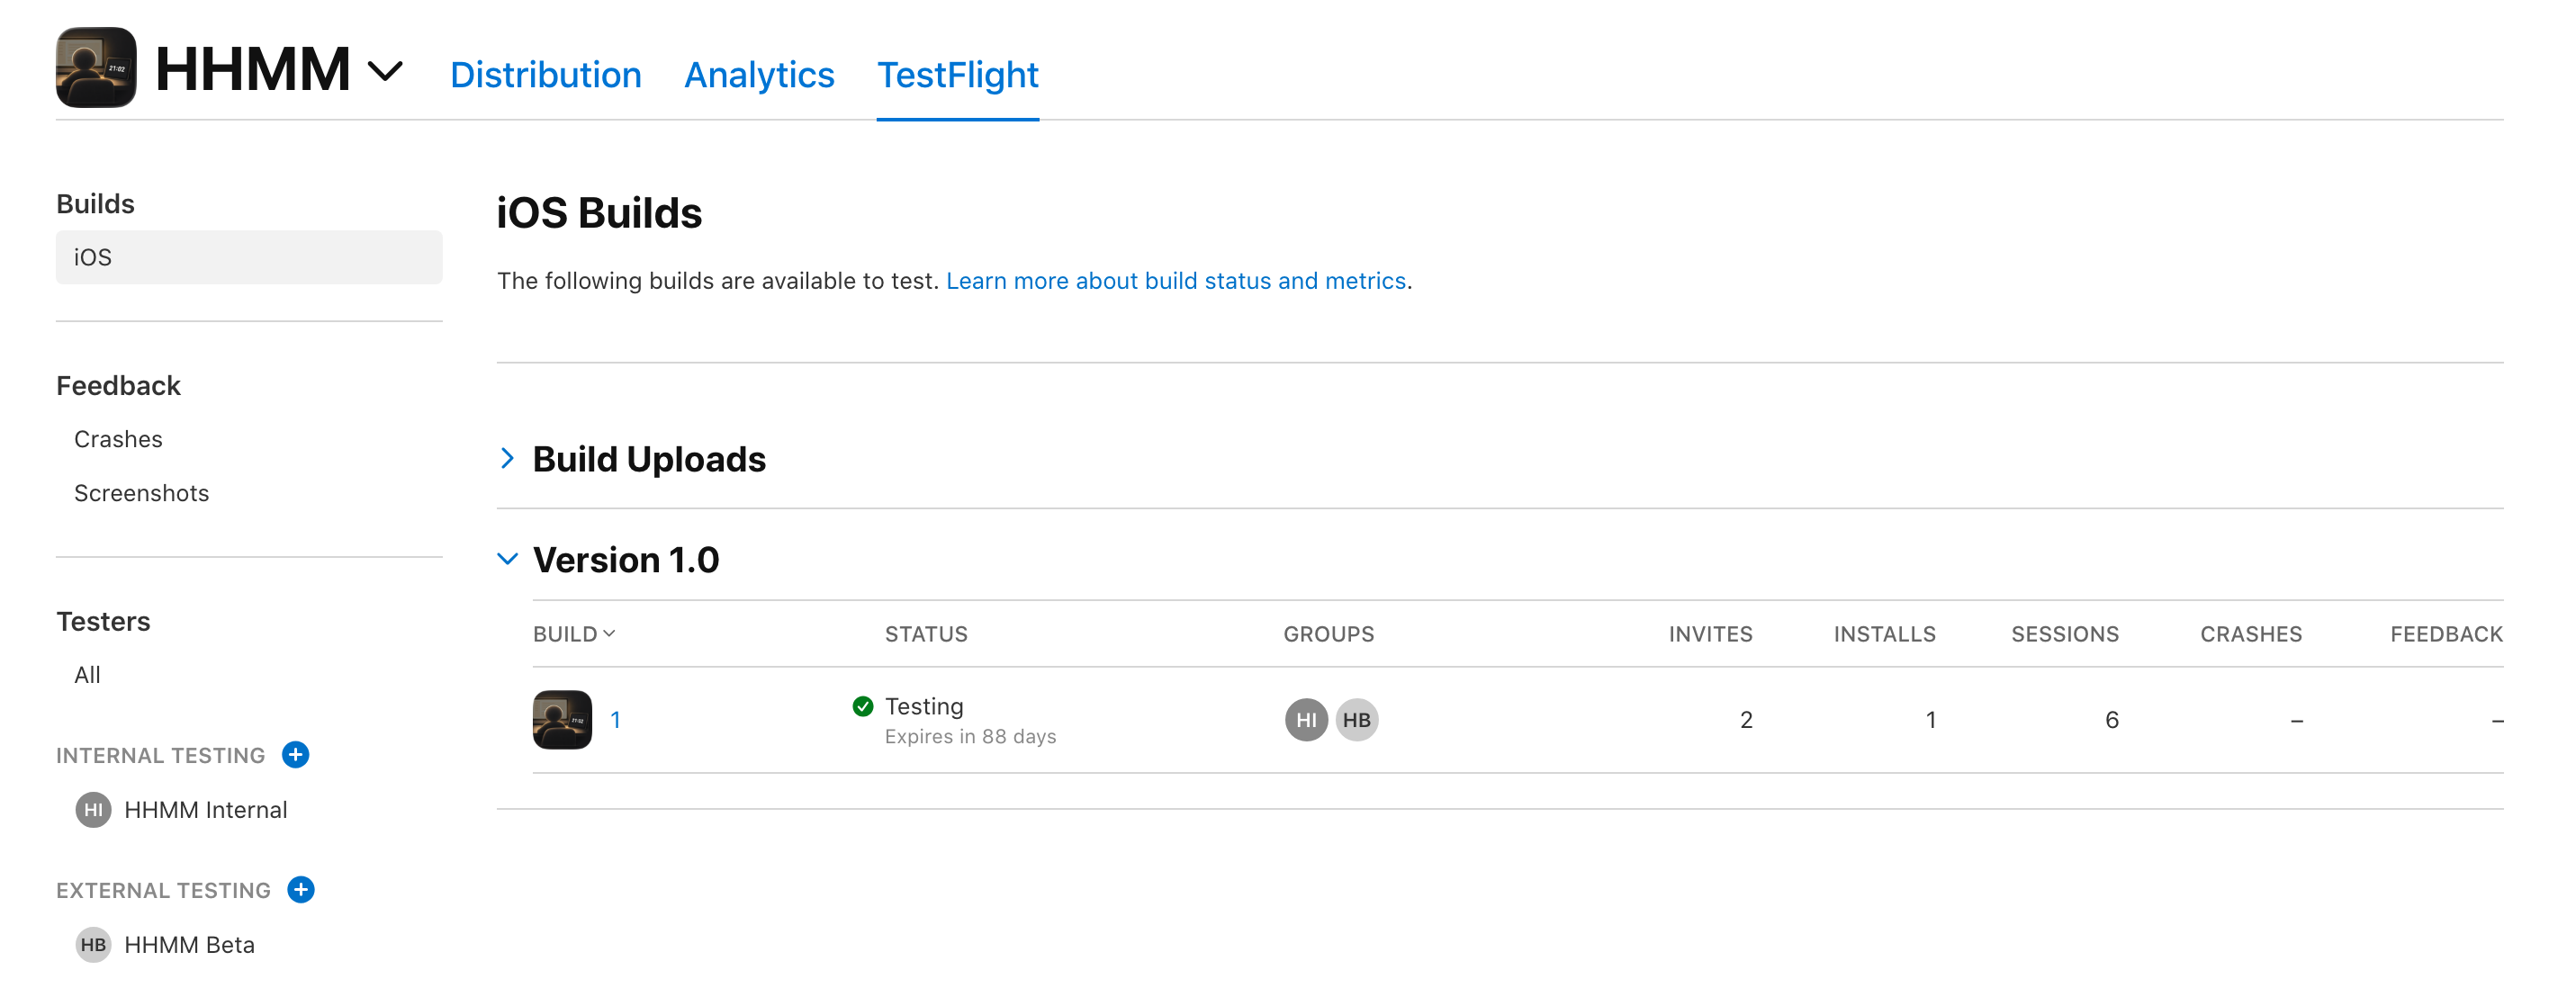Screen dimensions: 2576x997
Task: Click the iOS Builds heading
Action: (599, 214)
